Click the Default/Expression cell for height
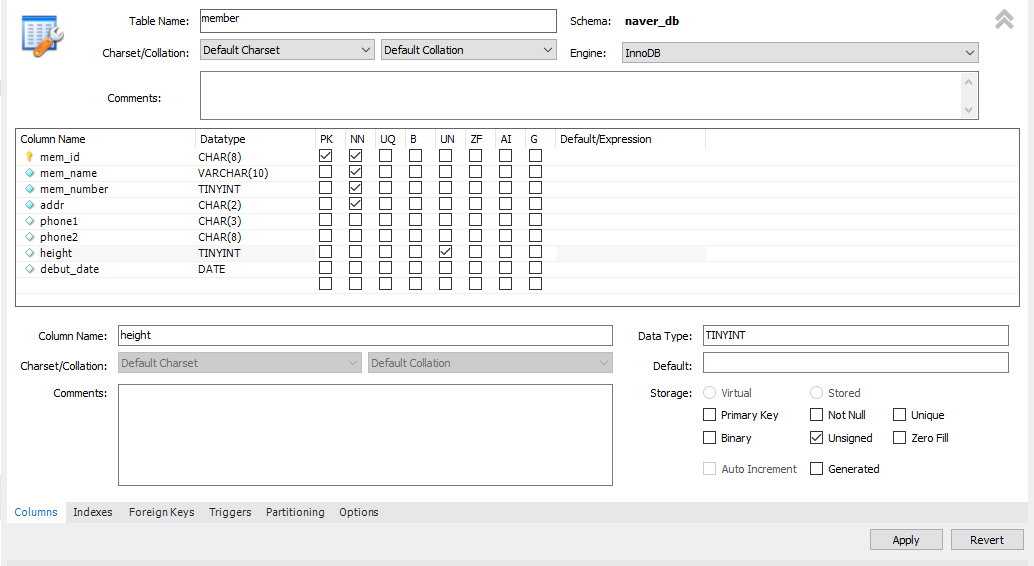 [x=630, y=253]
